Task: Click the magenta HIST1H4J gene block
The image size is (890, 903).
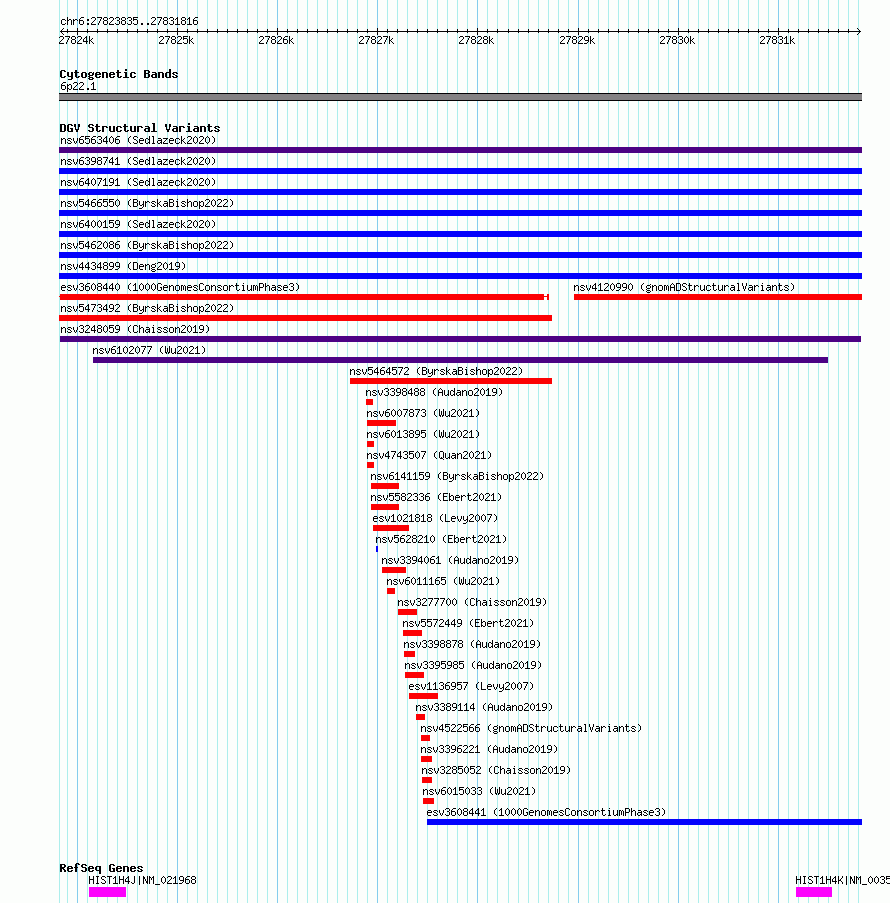Action: [x=107, y=892]
